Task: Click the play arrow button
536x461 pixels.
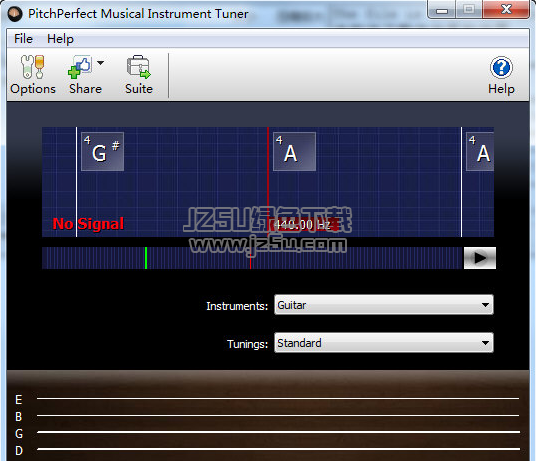Action: [x=480, y=258]
